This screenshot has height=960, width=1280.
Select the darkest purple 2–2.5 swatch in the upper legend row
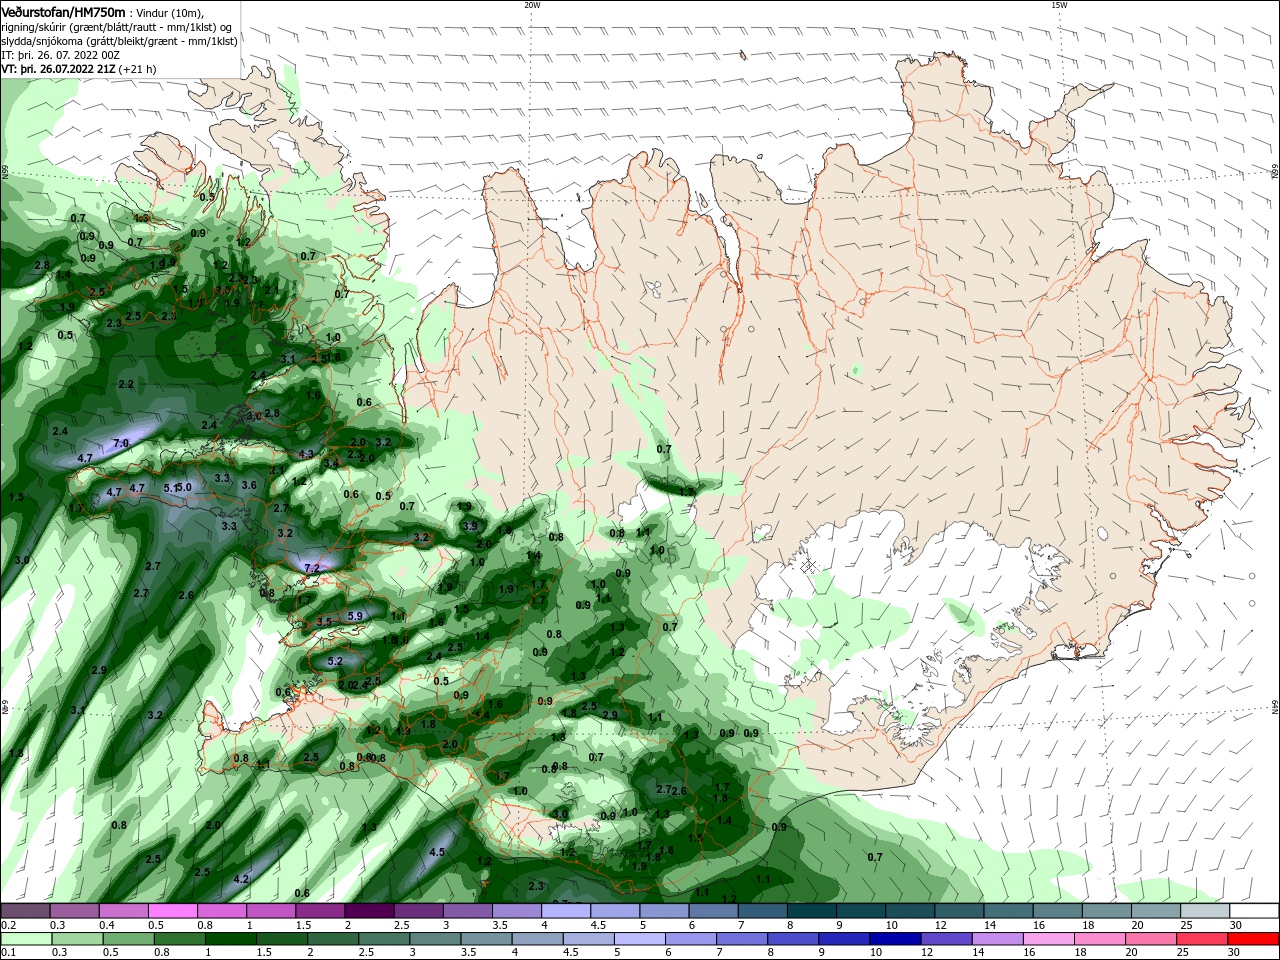[x=368, y=911]
